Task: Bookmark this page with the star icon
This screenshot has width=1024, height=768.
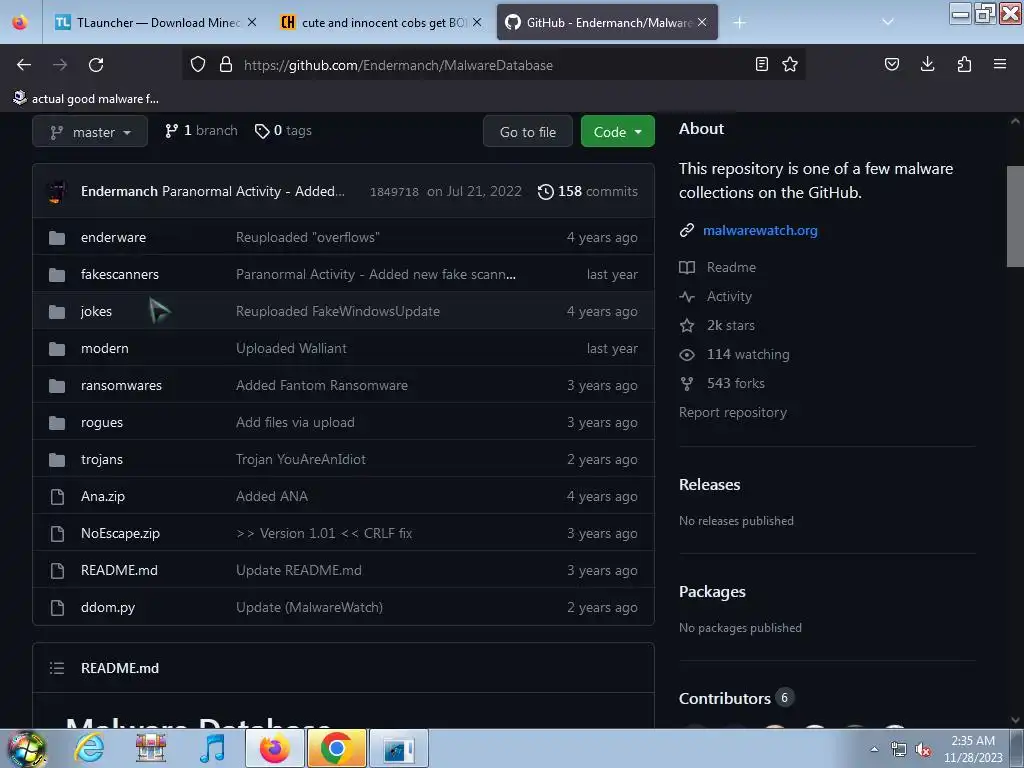Action: coord(790,64)
